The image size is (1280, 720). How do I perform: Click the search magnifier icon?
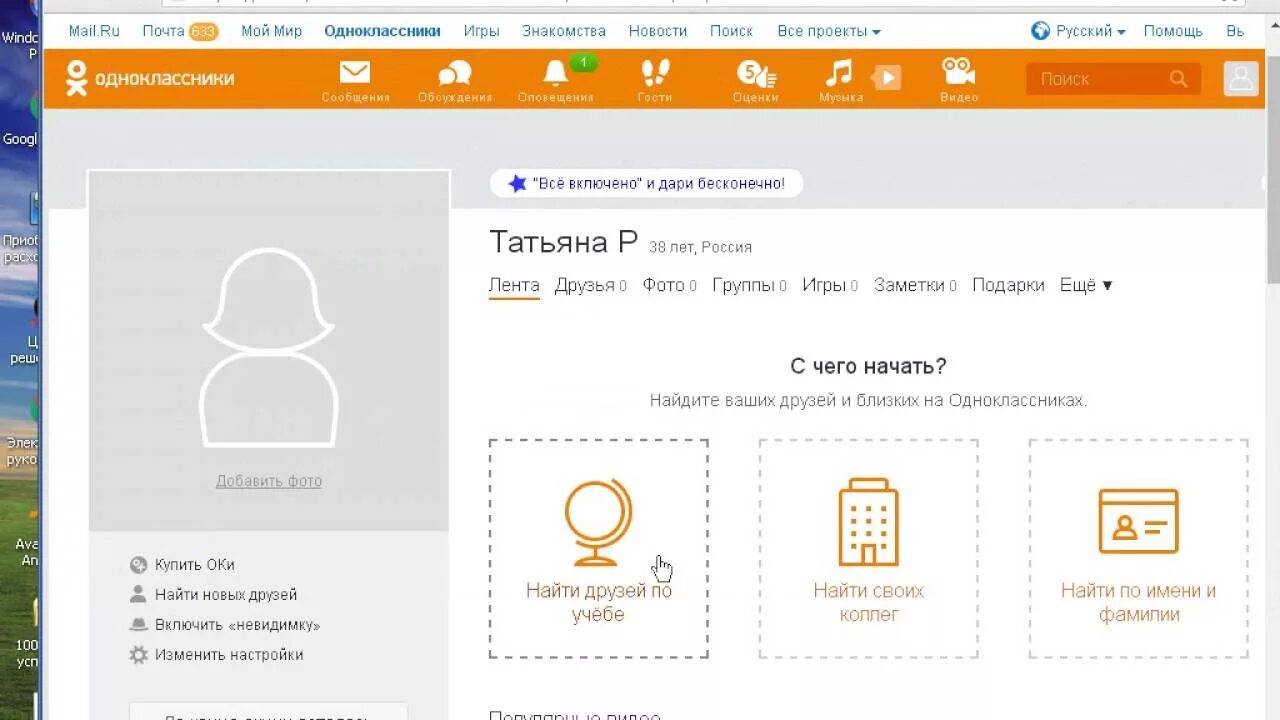pos(1179,79)
